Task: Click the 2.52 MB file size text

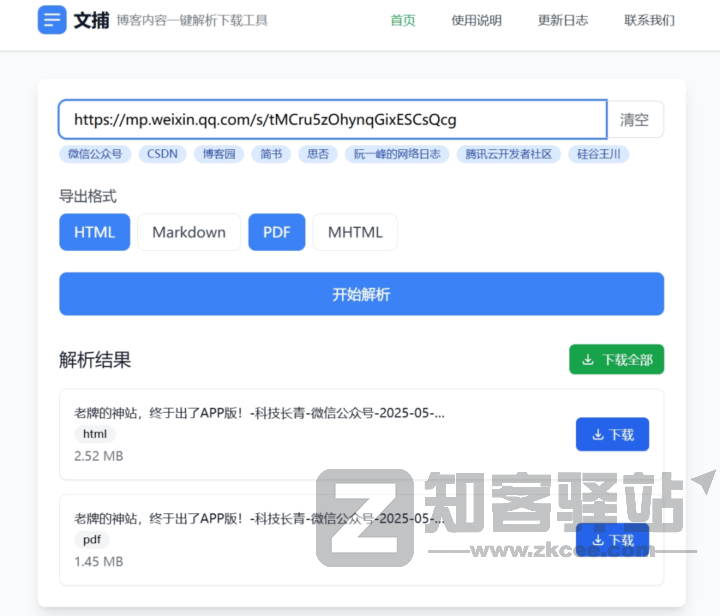Action: 99,456
